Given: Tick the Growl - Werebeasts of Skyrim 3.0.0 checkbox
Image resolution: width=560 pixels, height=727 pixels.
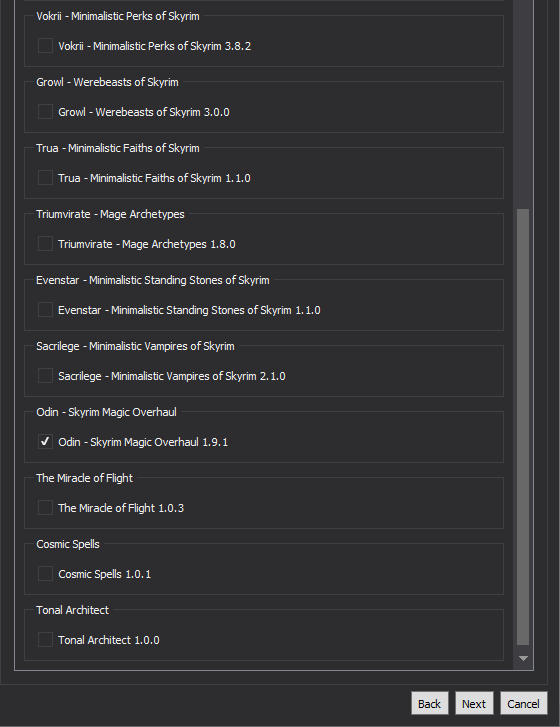Looking at the screenshot, I should coord(45,111).
